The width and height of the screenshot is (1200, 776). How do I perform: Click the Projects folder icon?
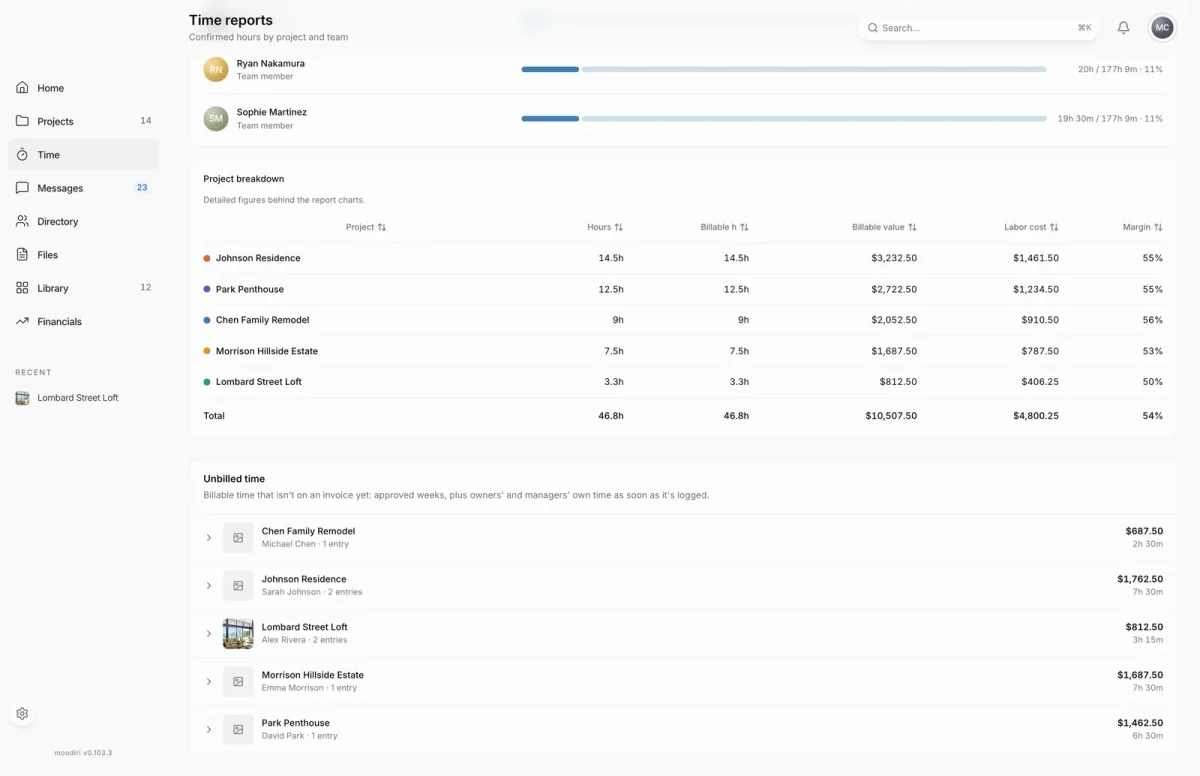click(x=22, y=121)
